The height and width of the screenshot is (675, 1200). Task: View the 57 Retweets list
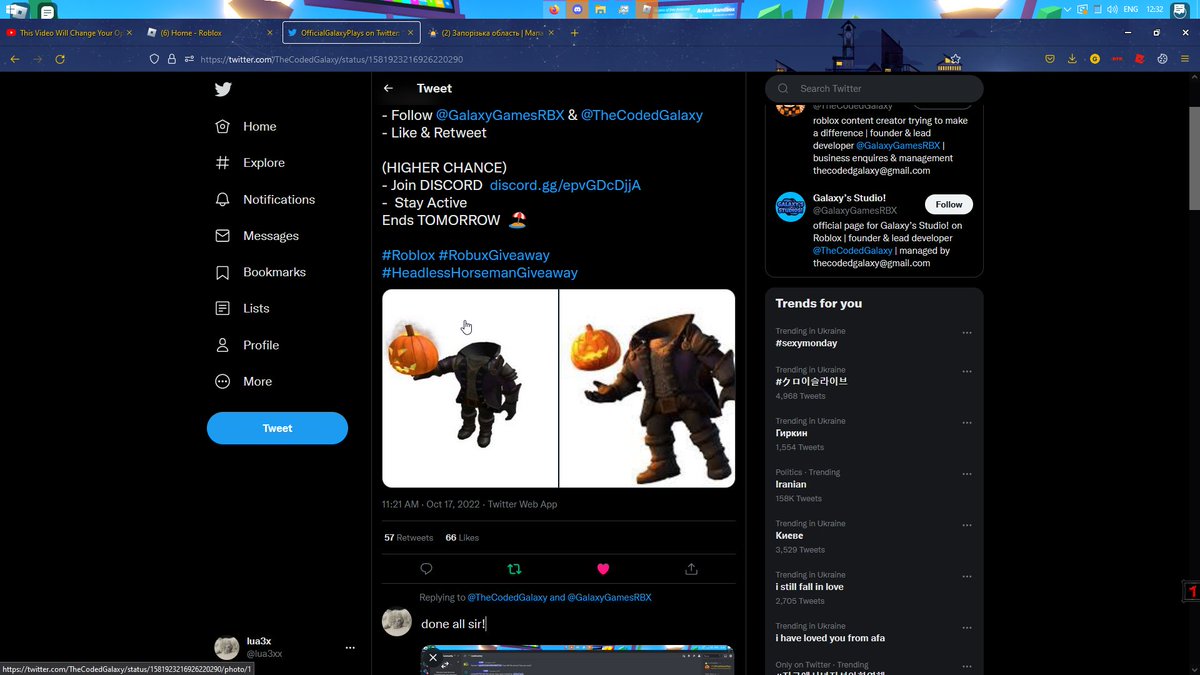[408, 537]
